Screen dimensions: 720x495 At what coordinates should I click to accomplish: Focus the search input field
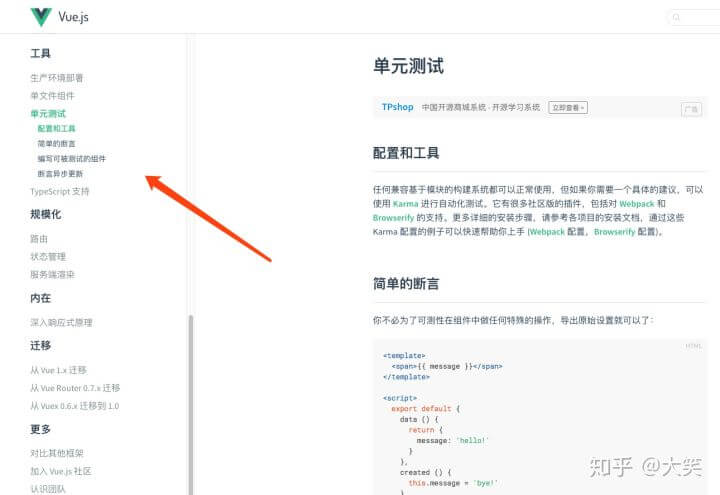(x=700, y=17)
